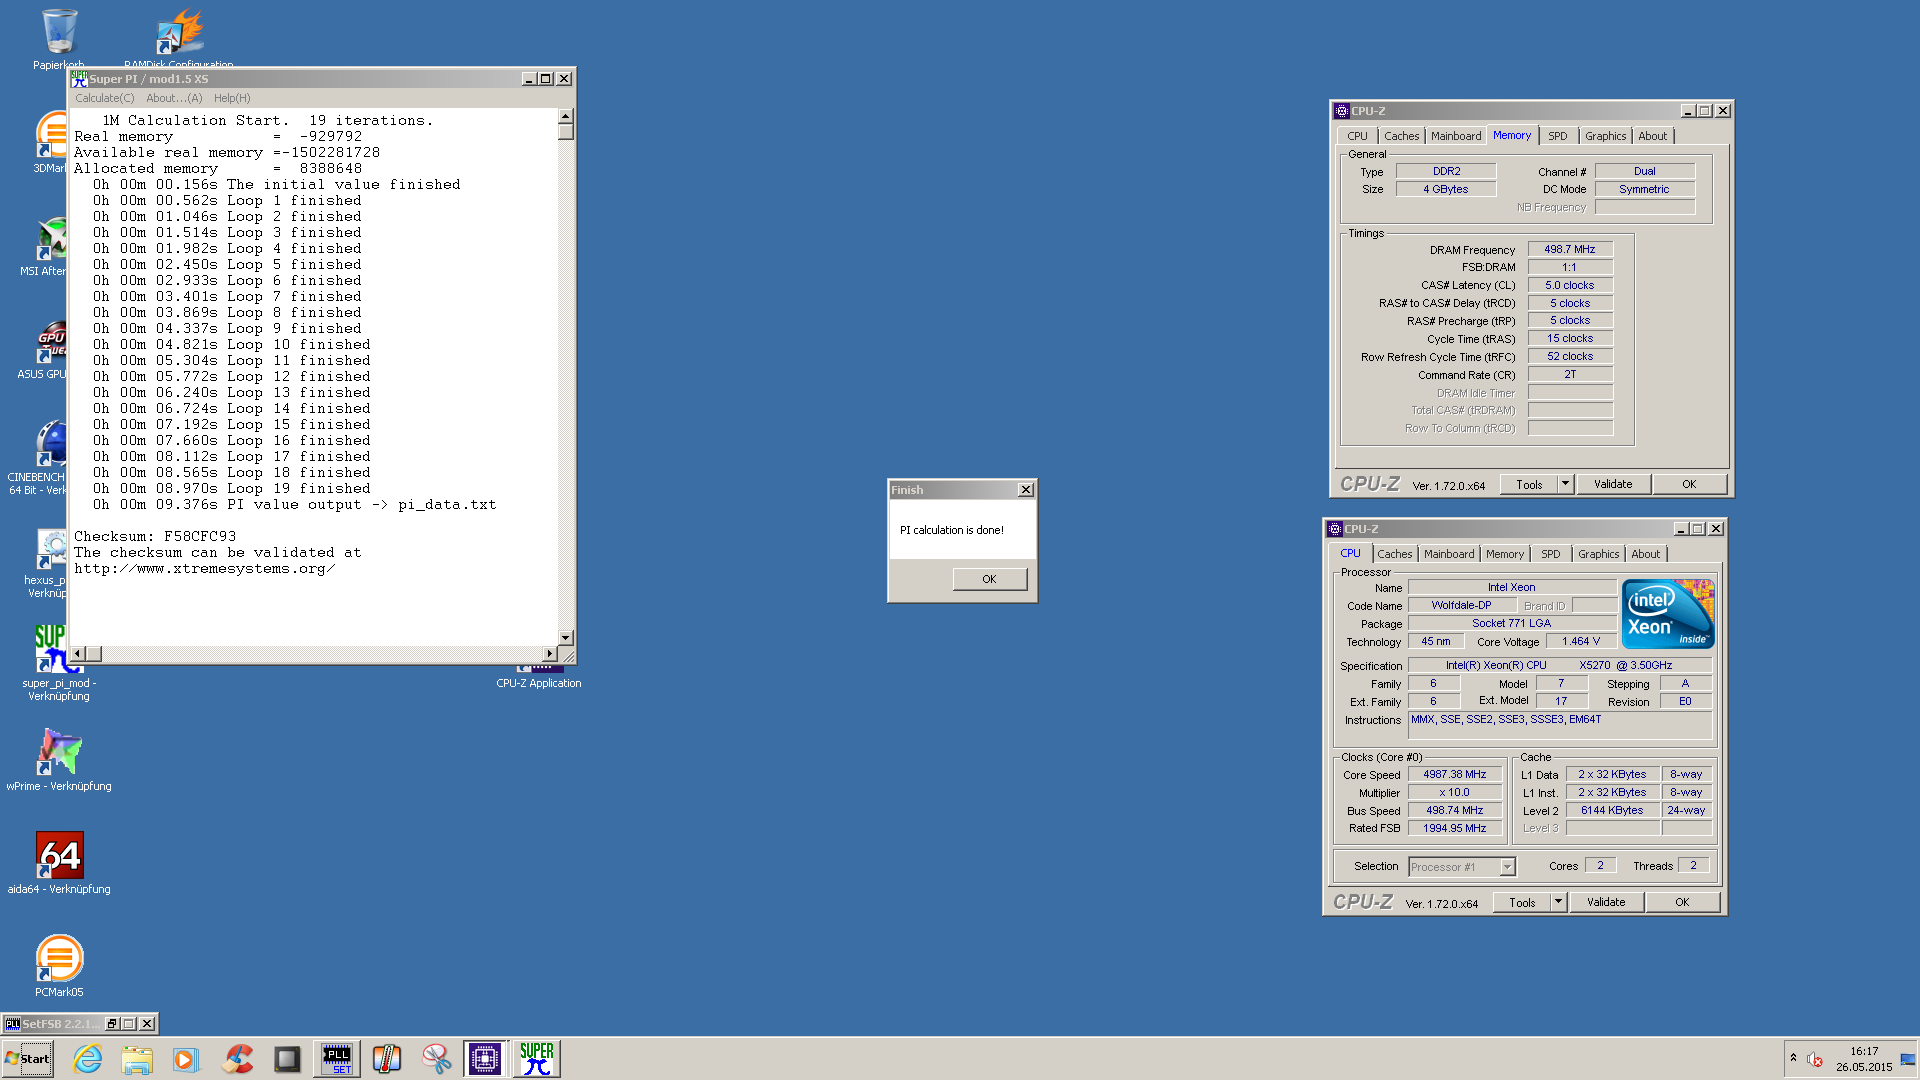Switch to CPU tab in upper CPU-Z
1920x1080 pixels.
point(1357,136)
